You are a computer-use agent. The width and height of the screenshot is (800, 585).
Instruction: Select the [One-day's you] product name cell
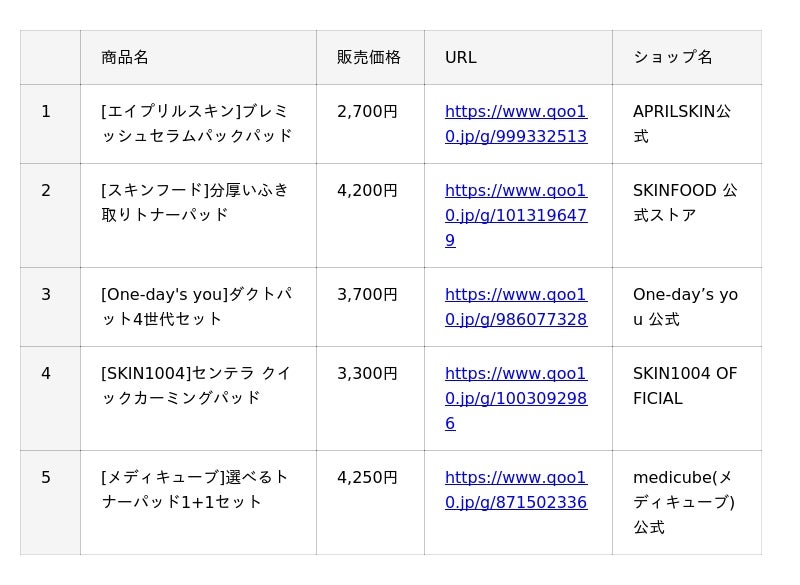[197, 307]
